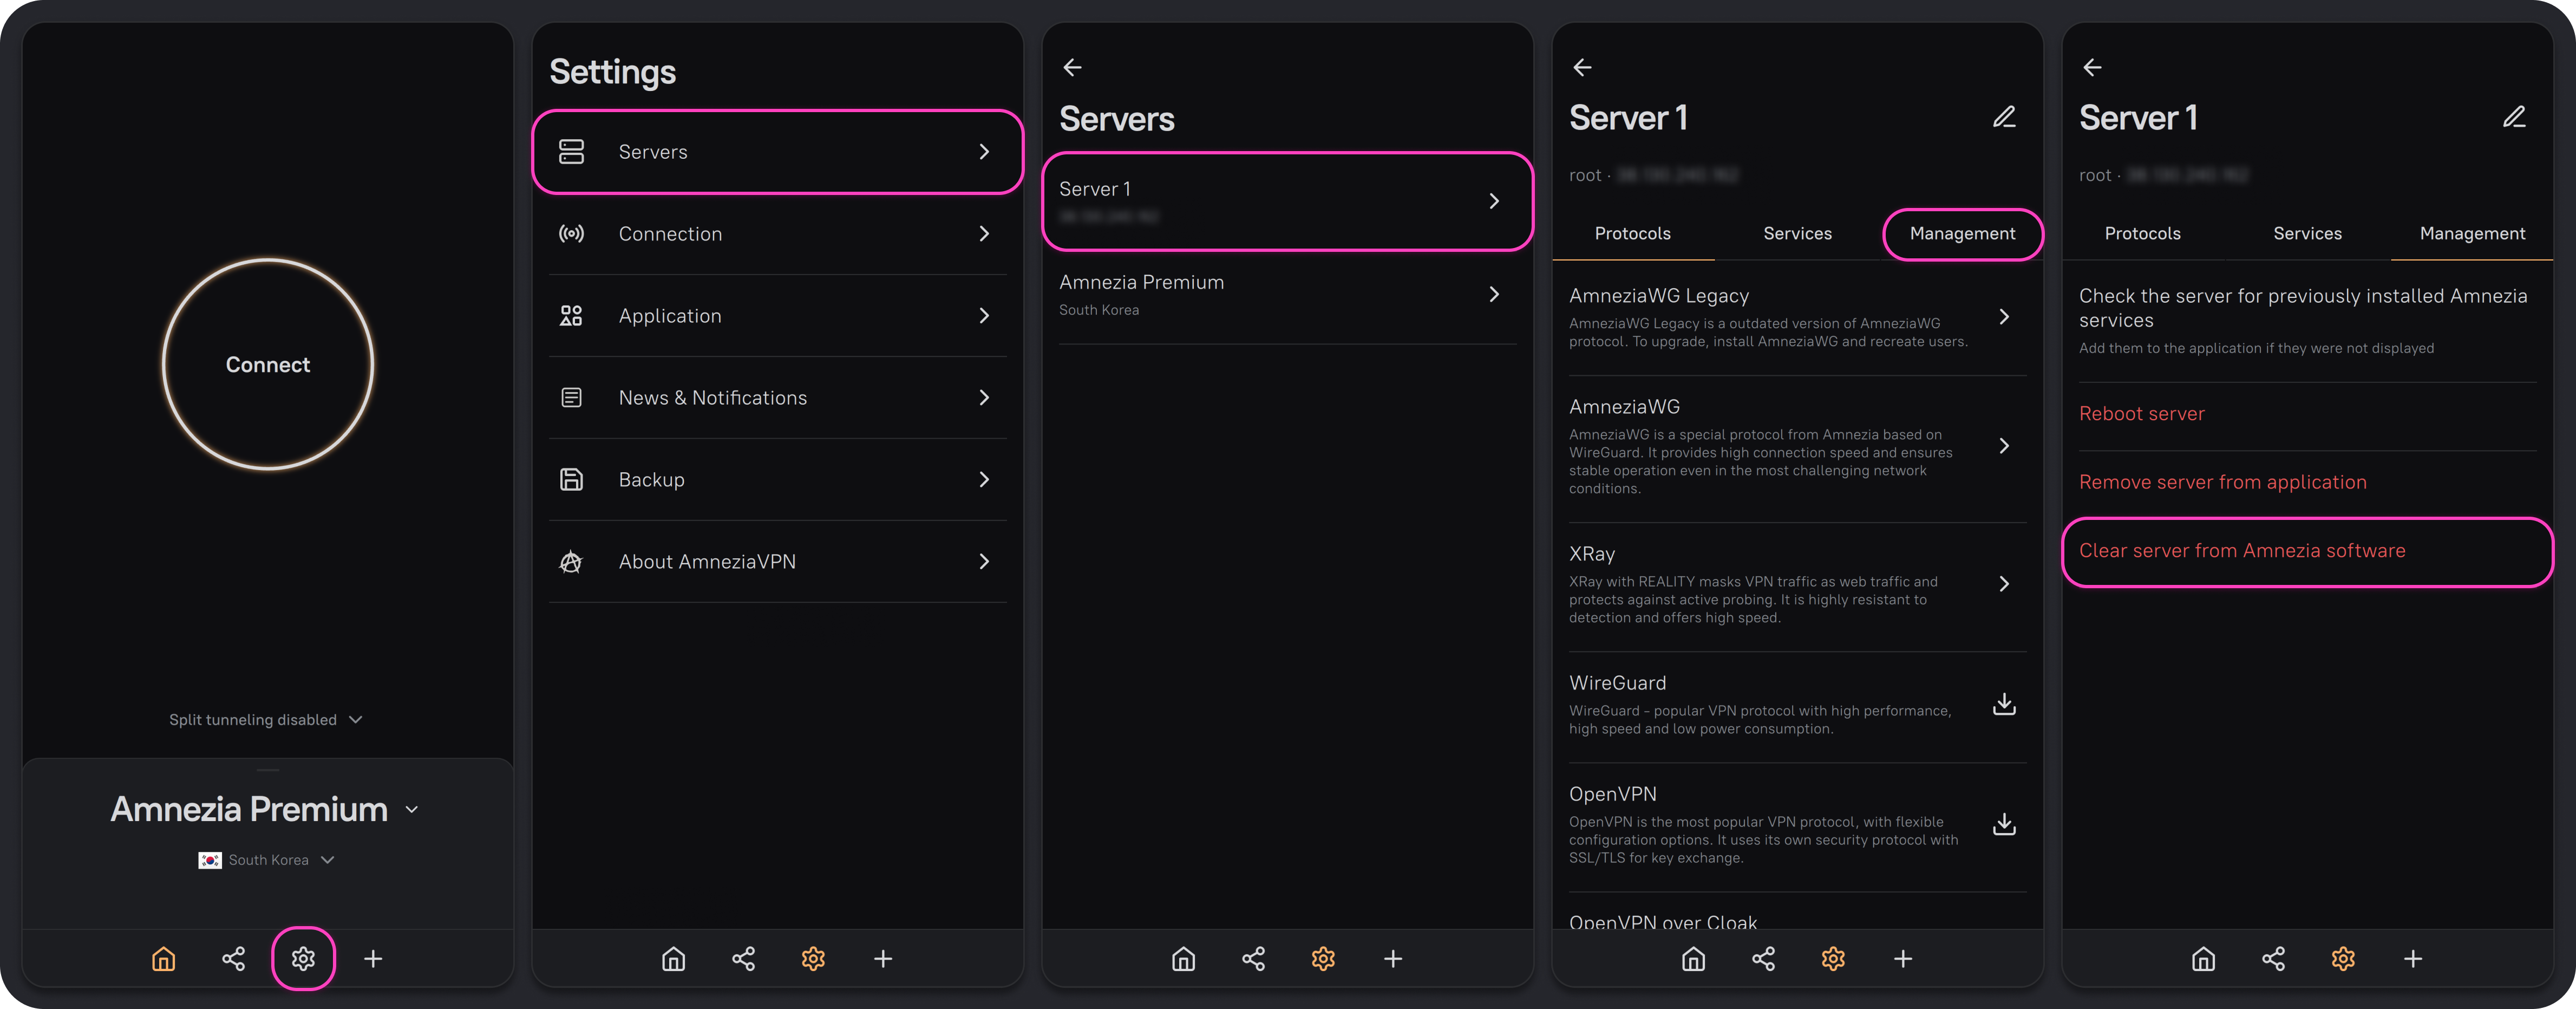This screenshot has width=2576, height=1009.
Task: Open the Servers settings entry
Action: pyautogui.click(x=777, y=152)
